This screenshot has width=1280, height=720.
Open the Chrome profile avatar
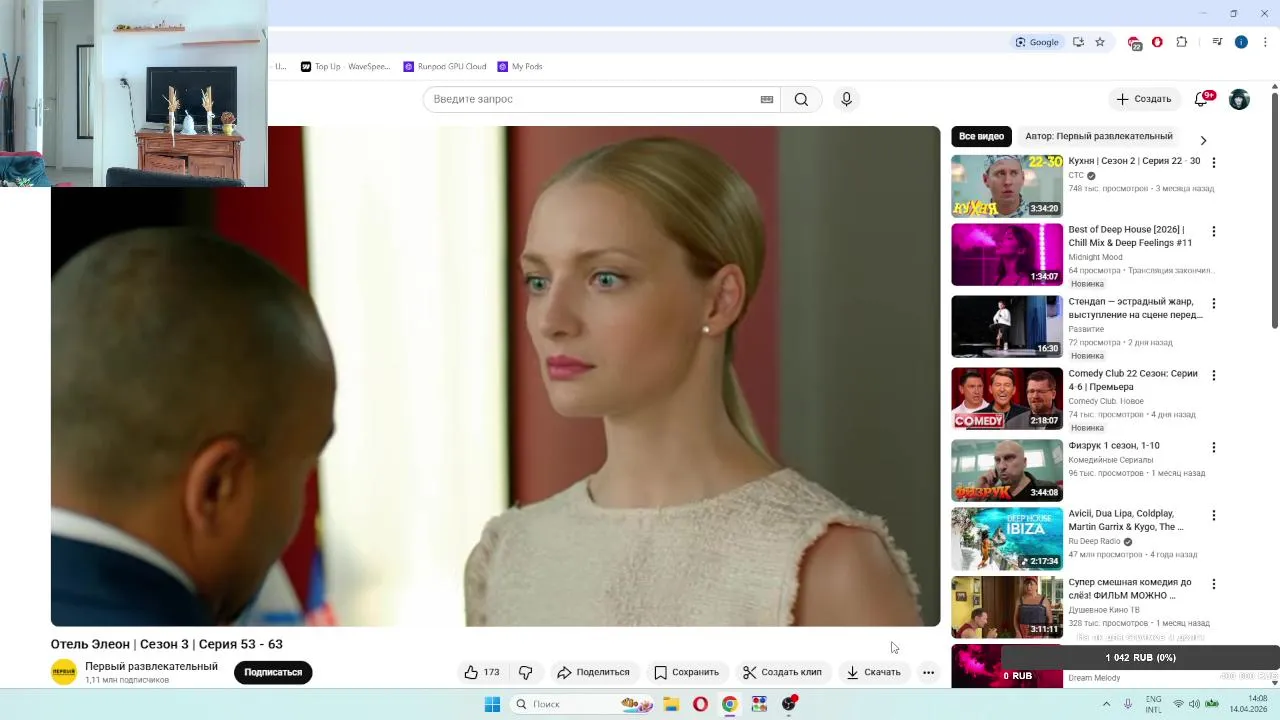[1241, 42]
